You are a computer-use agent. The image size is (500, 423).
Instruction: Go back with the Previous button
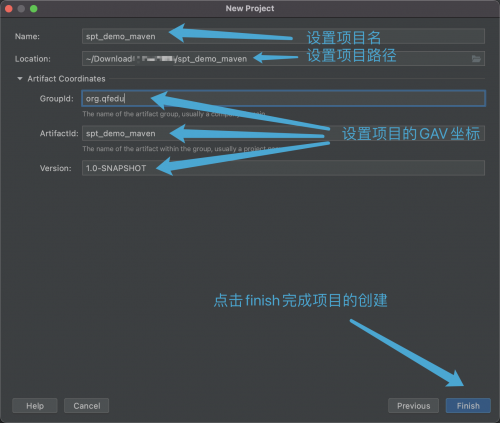click(x=413, y=406)
